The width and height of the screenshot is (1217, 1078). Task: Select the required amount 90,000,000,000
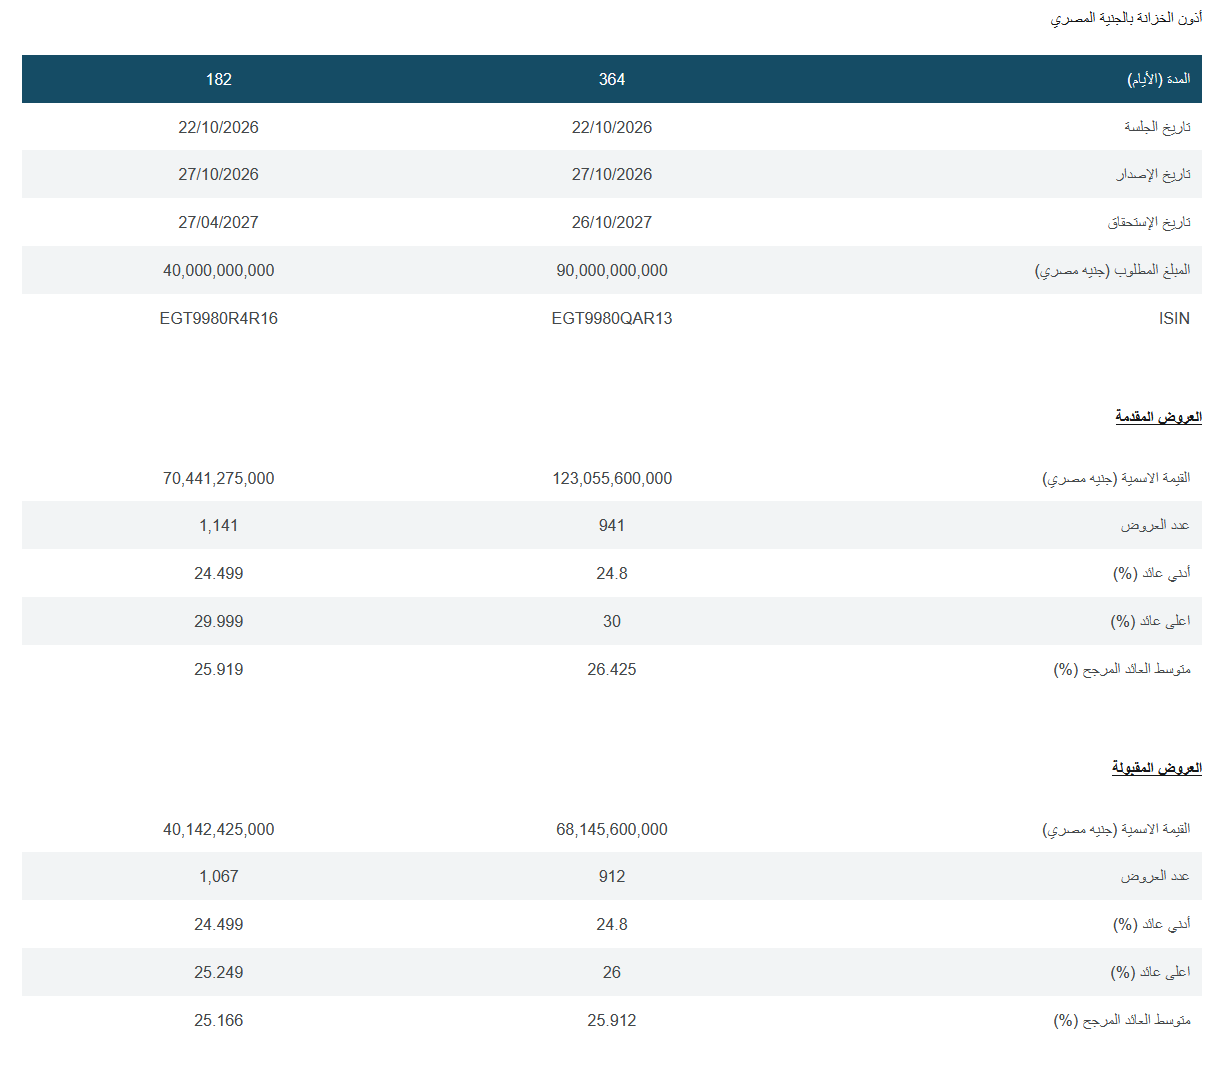(x=612, y=271)
